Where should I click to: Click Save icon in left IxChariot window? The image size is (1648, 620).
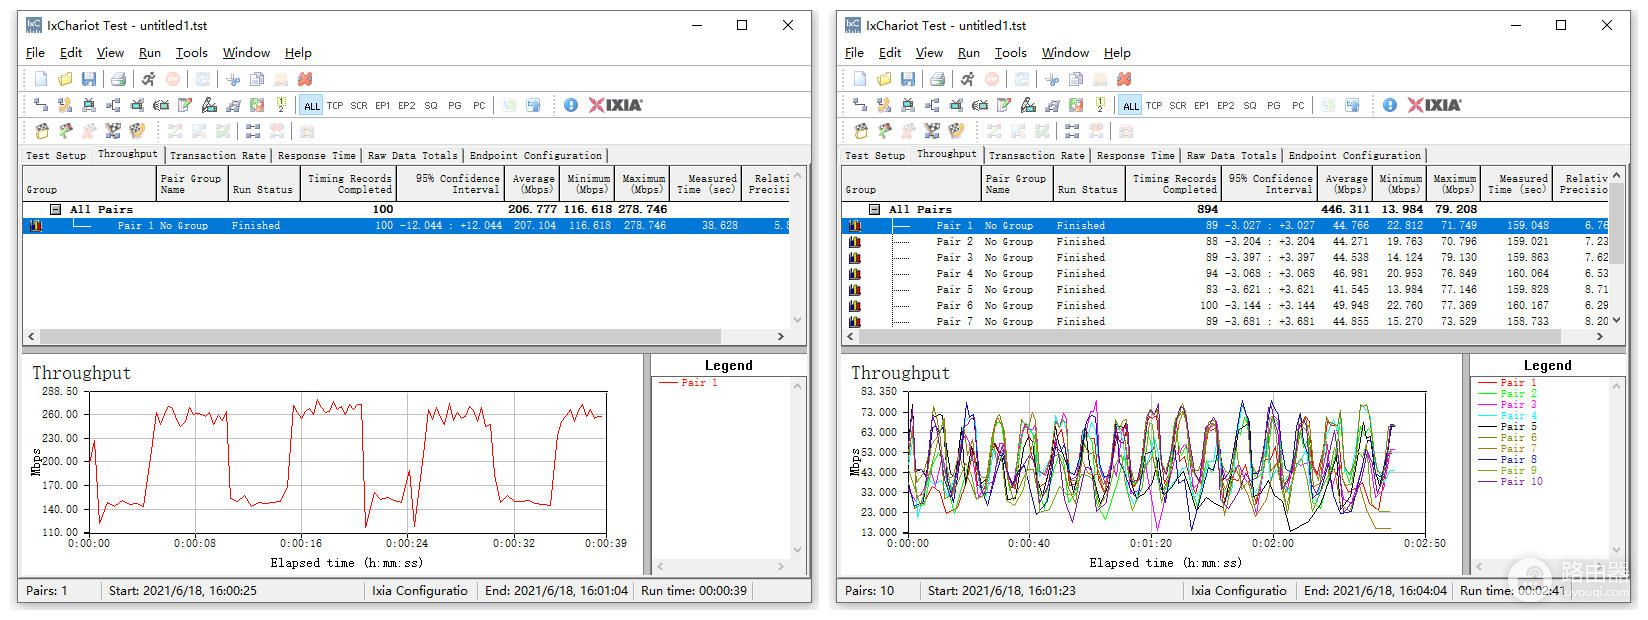[x=89, y=79]
